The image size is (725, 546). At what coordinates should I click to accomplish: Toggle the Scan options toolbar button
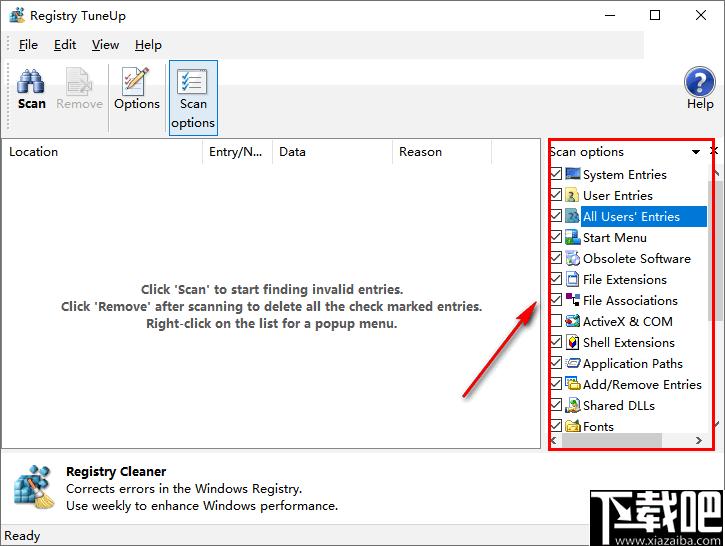coord(193,98)
